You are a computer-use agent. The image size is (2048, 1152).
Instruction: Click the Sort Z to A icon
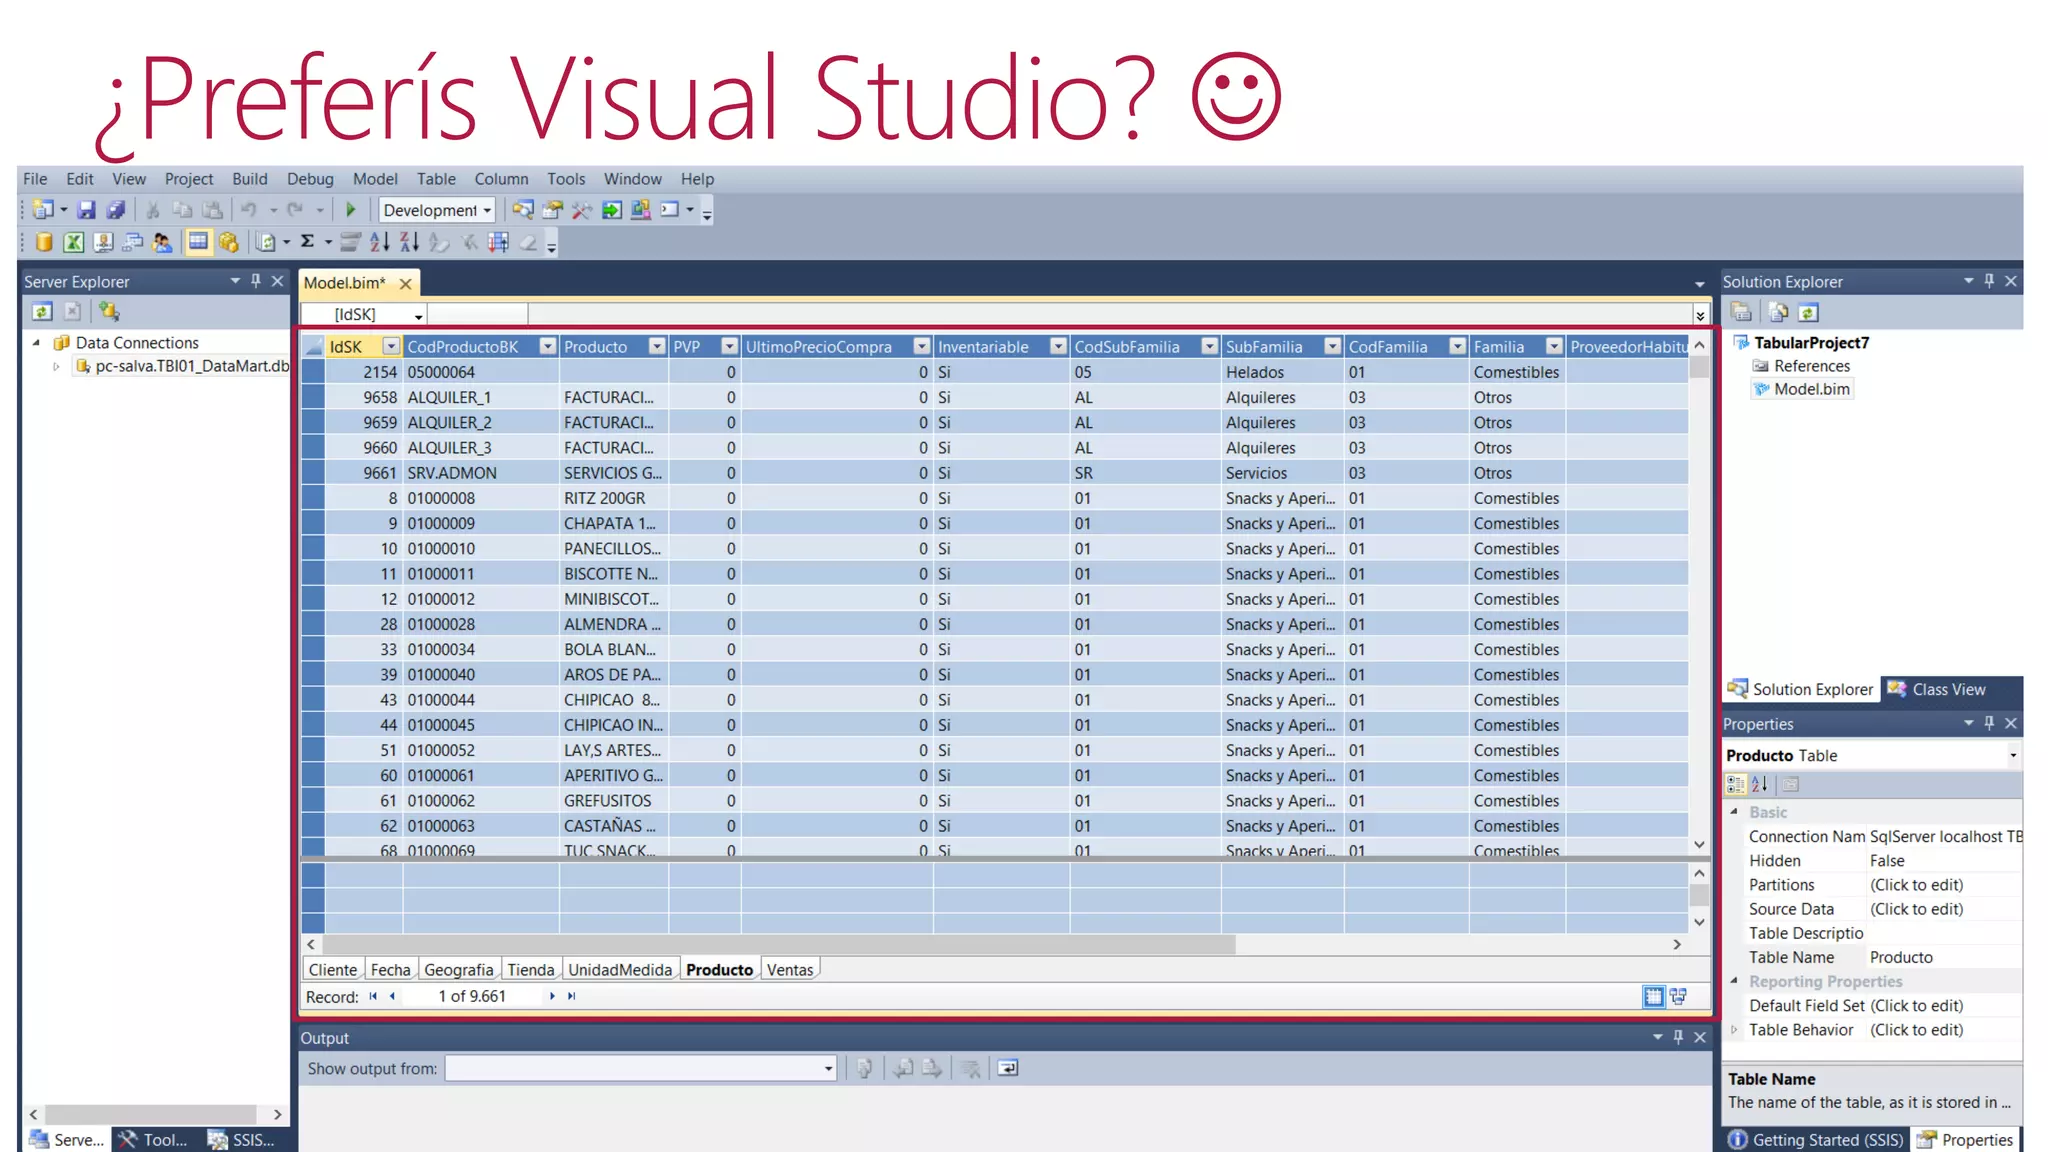[409, 242]
